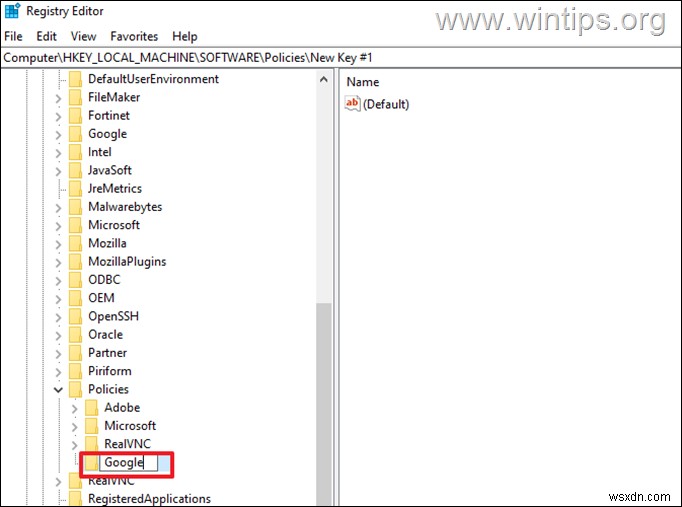Collapse the Policies key
Screen dimensions: 682x507
pos(58,390)
